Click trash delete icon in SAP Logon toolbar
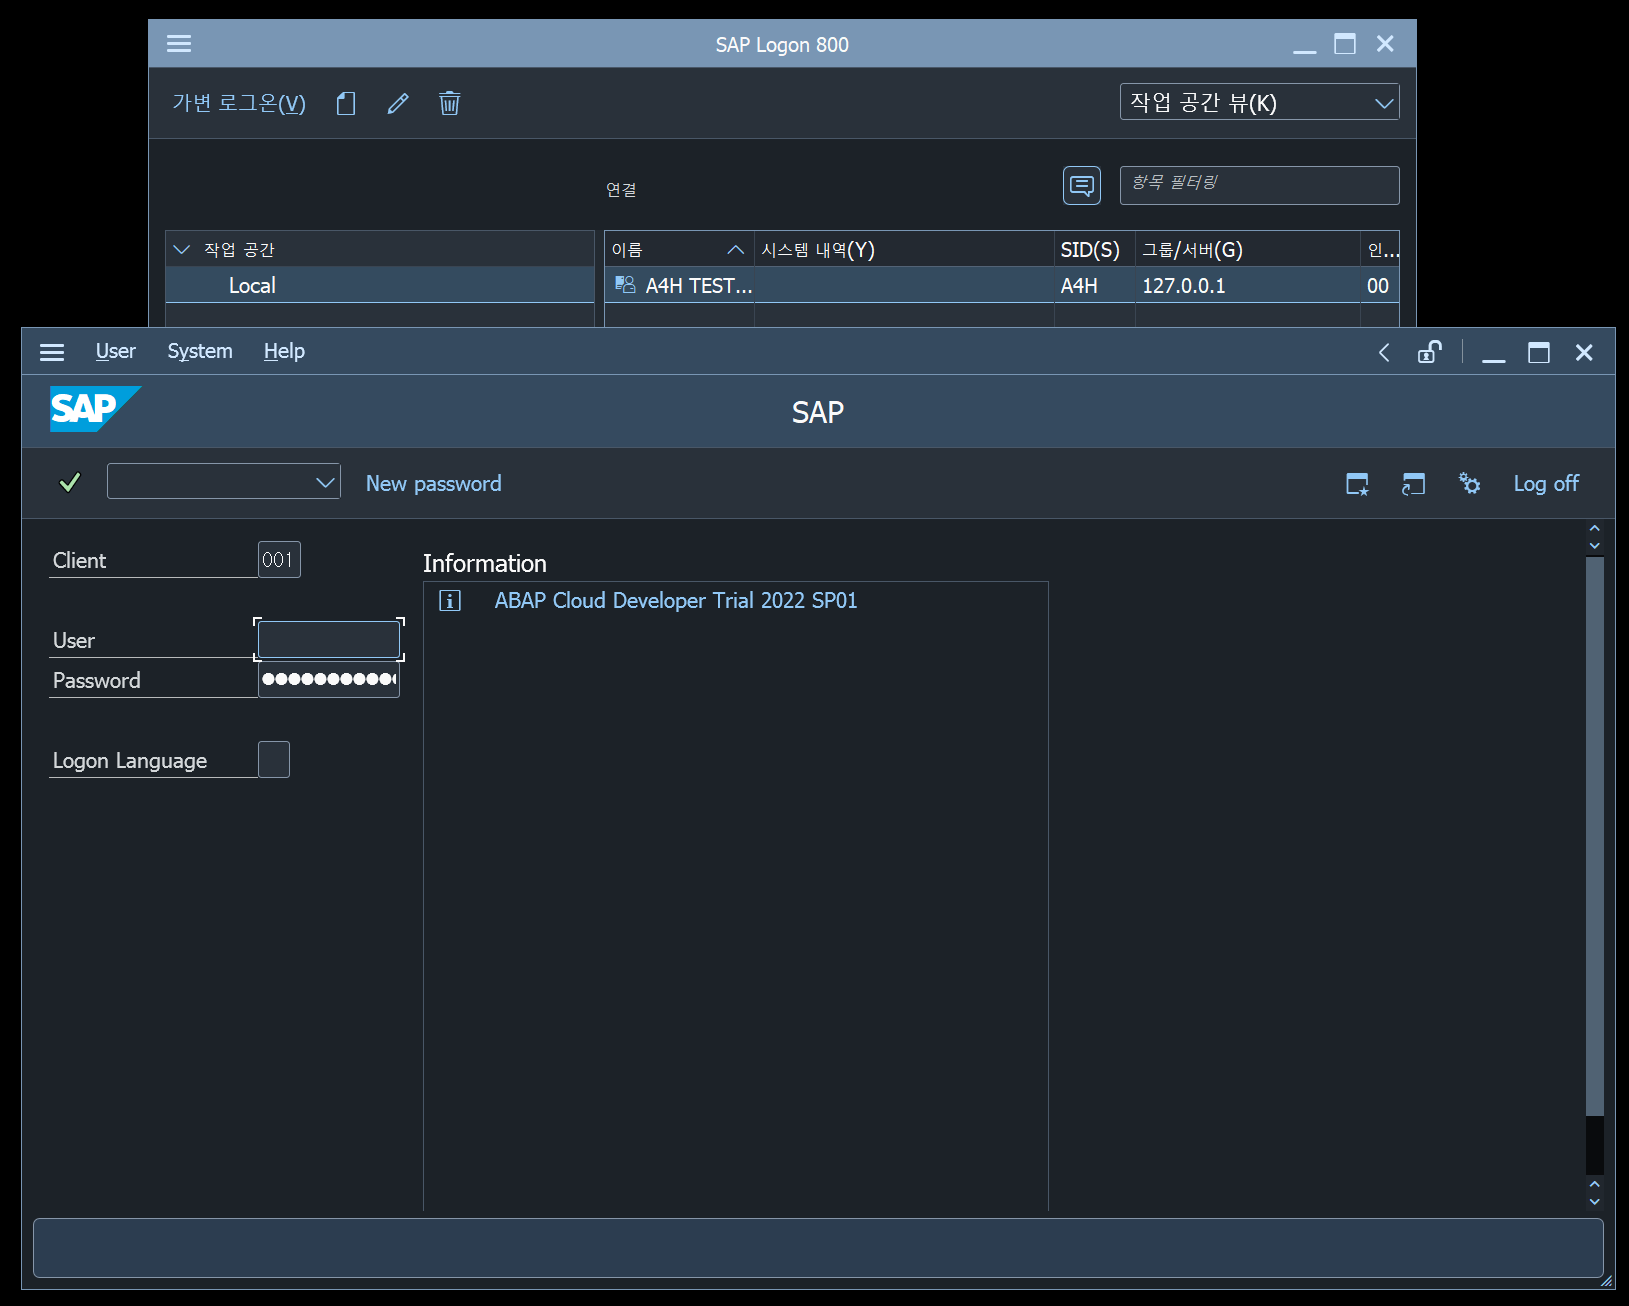Image resolution: width=1629 pixels, height=1306 pixels. click(450, 103)
